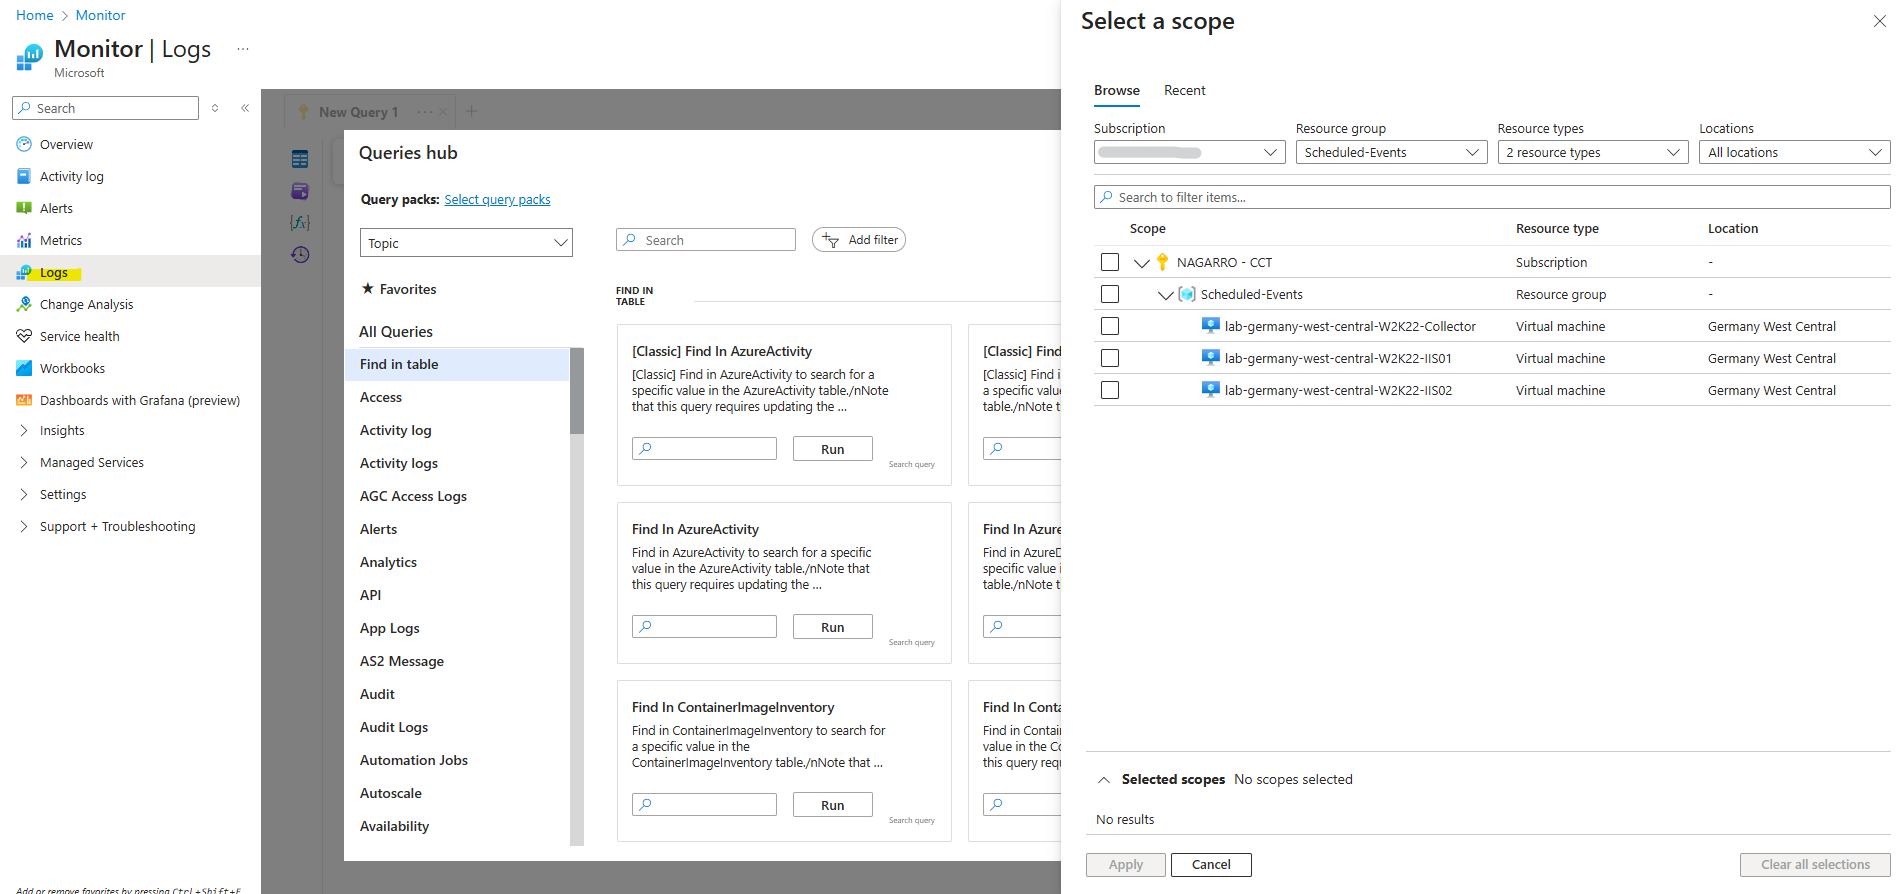Viewport: 1903px width, 894px height.
Task: Check the lab-germany-west-central-W2K22-IIS01 checkbox
Action: tap(1110, 358)
